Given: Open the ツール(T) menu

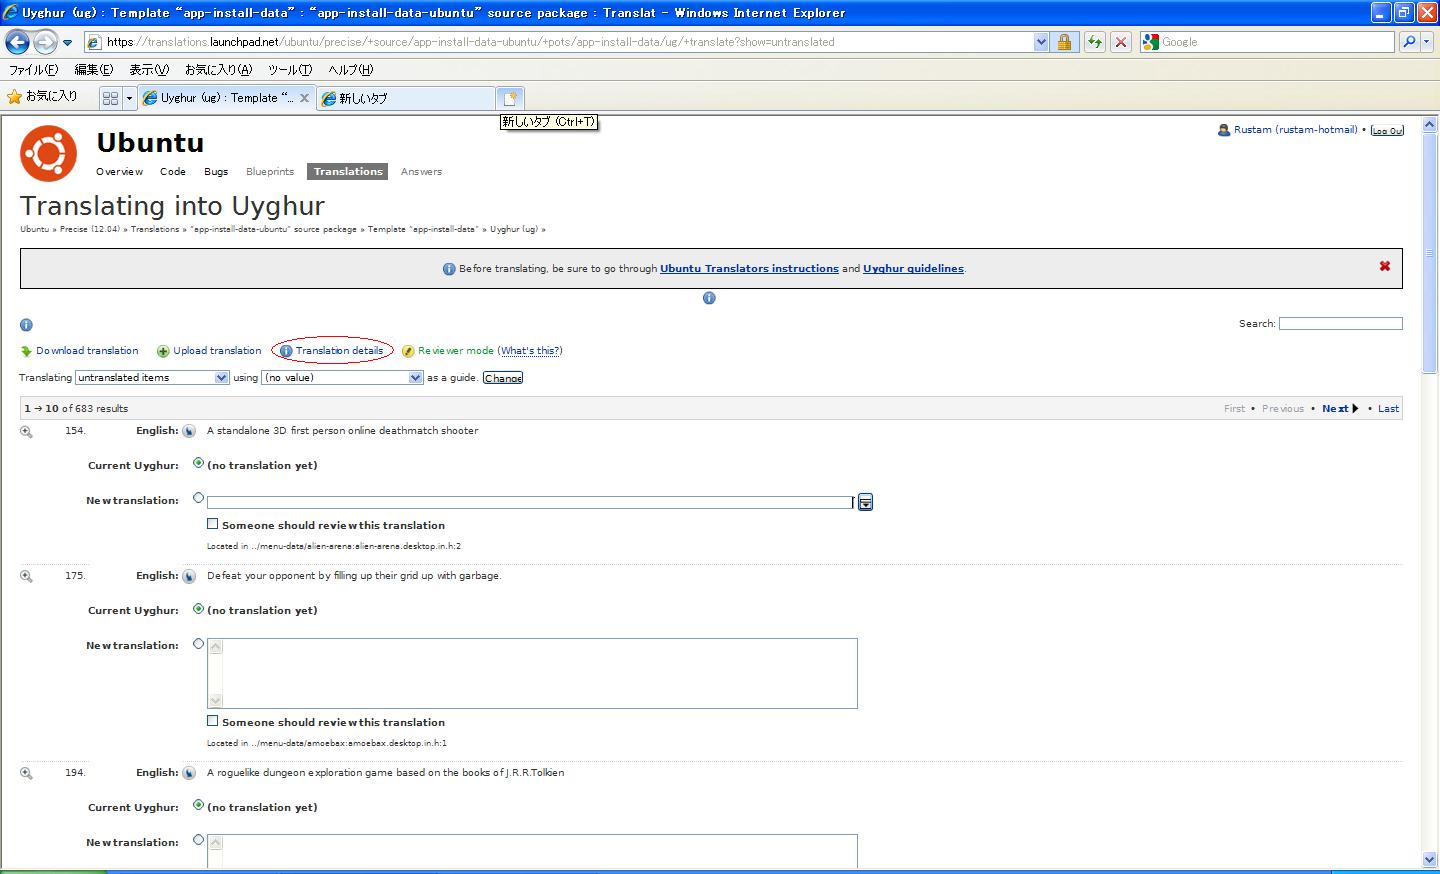Looking at the screenshot, I should point(290,70).
